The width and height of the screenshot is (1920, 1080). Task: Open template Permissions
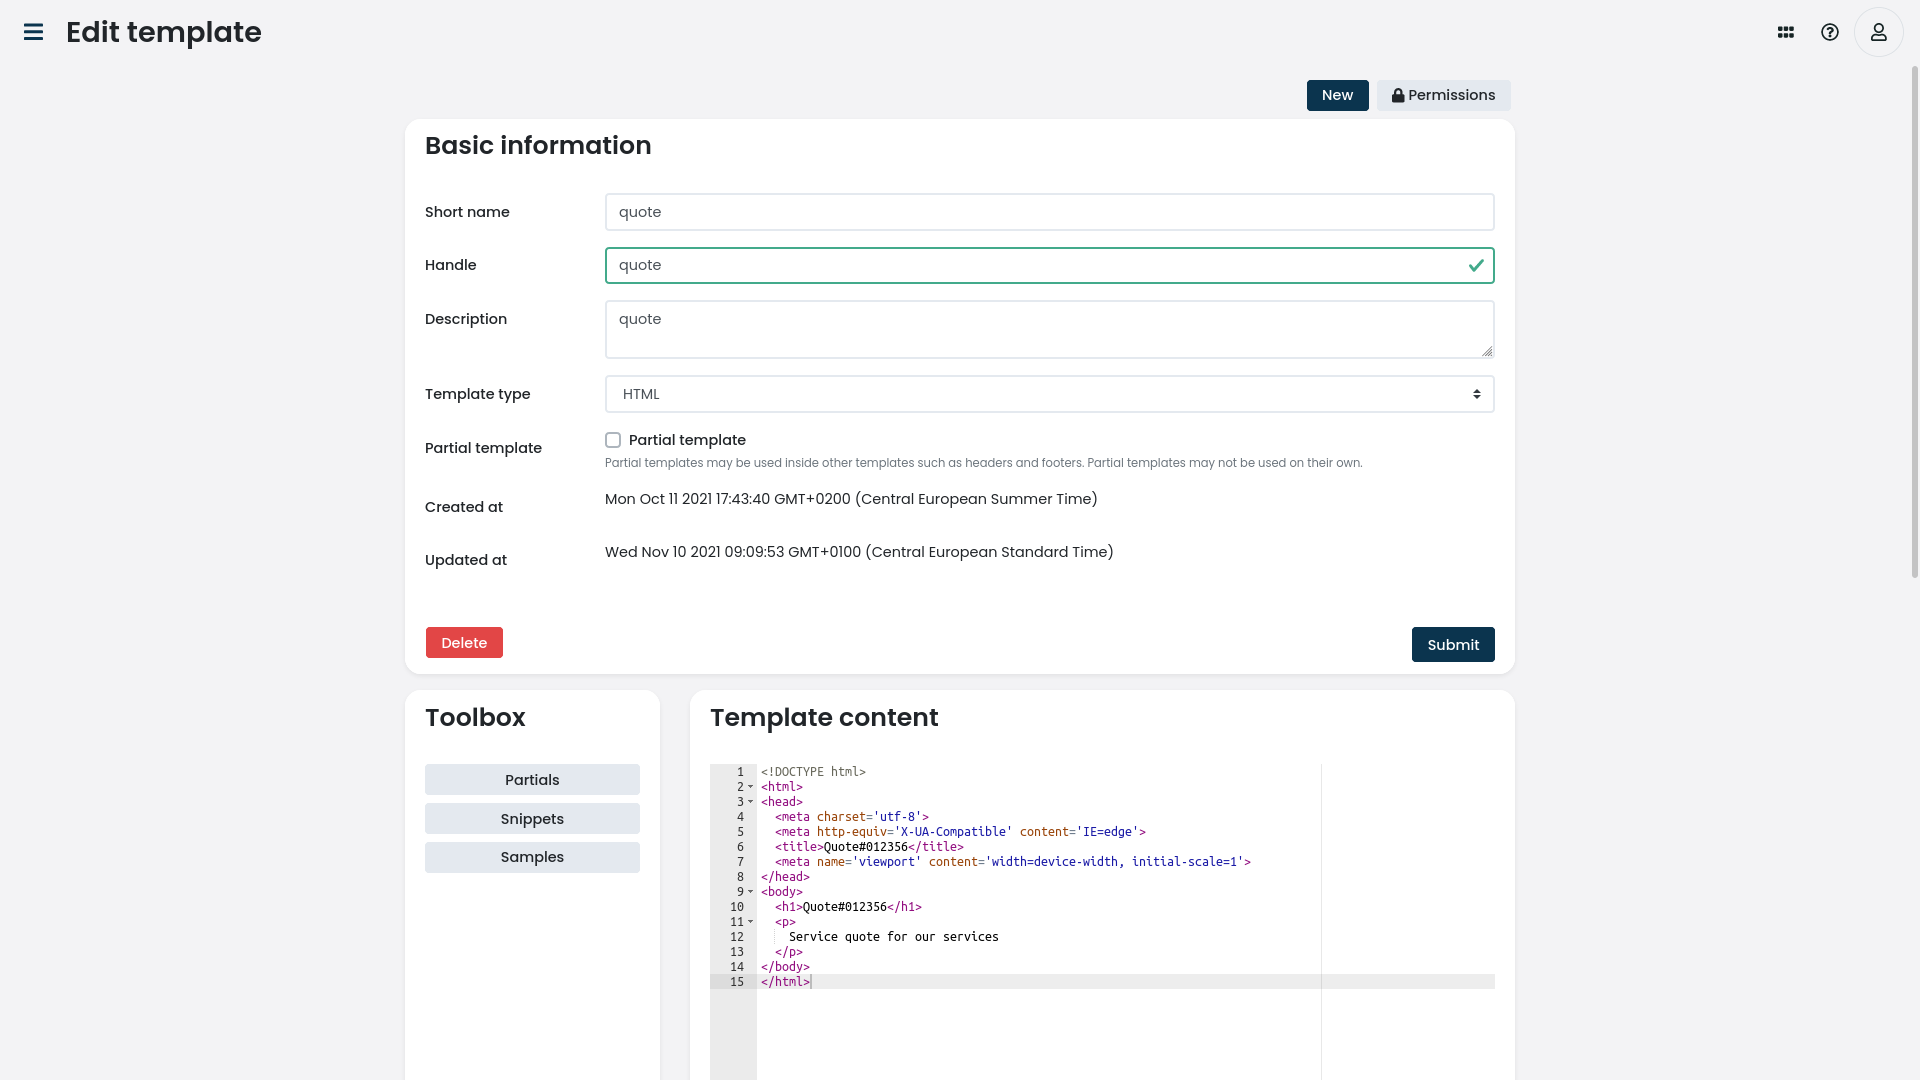click(1443, 95)
